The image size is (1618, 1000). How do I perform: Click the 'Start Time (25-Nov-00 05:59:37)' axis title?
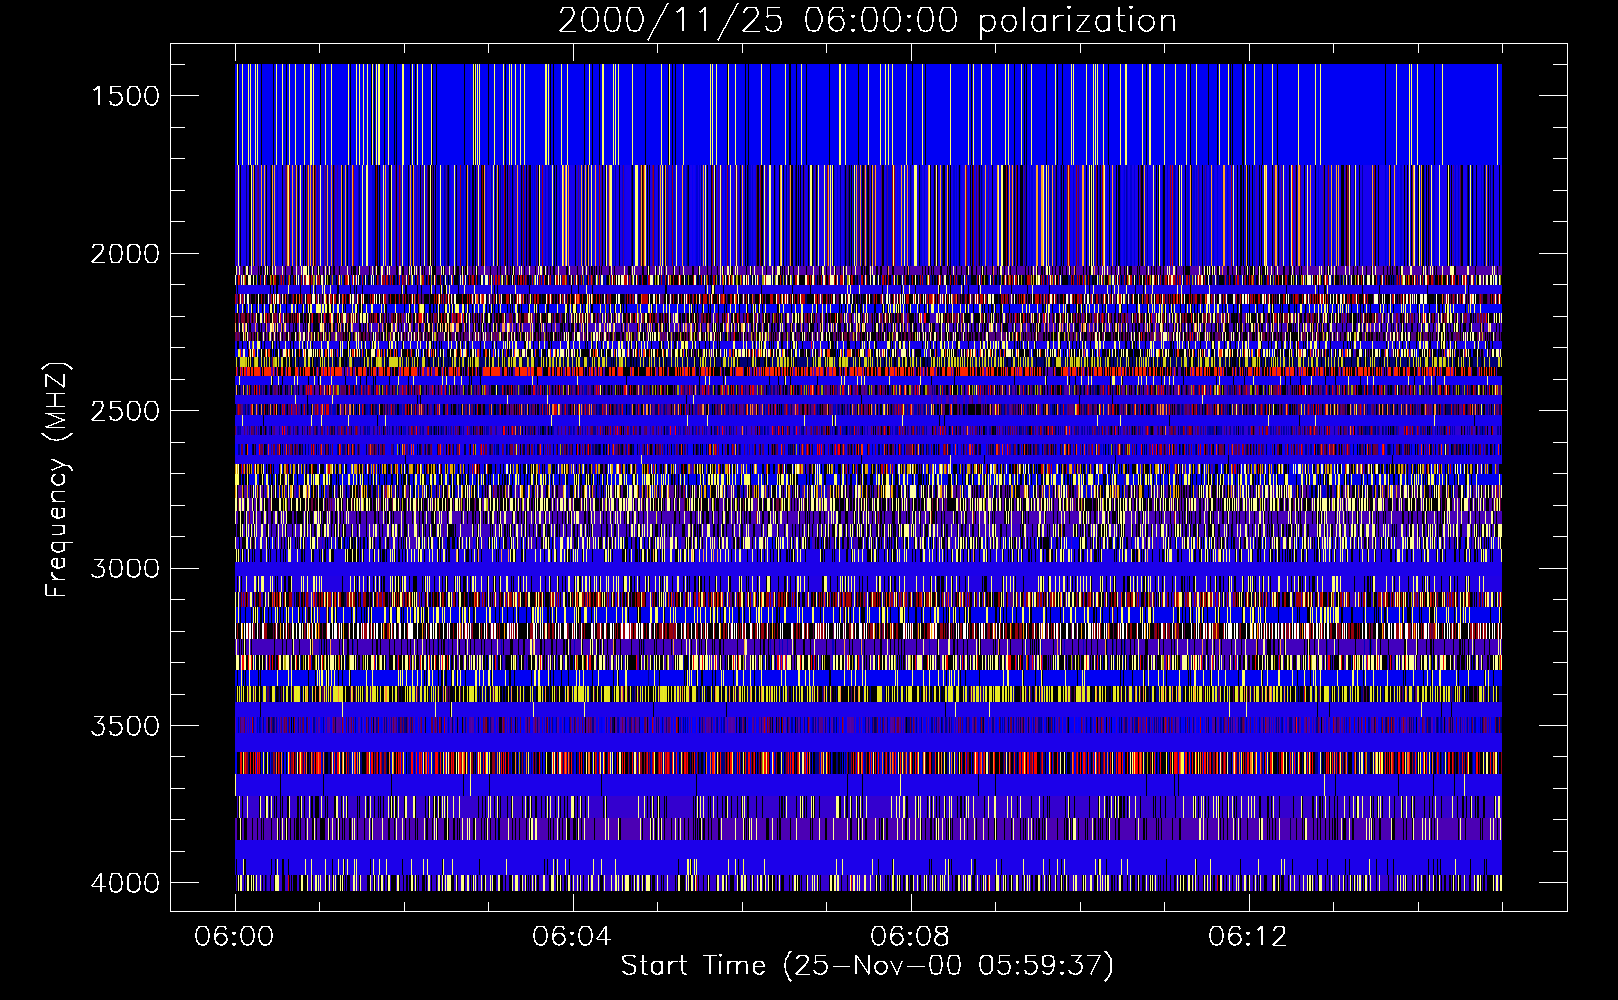point(867,966)
